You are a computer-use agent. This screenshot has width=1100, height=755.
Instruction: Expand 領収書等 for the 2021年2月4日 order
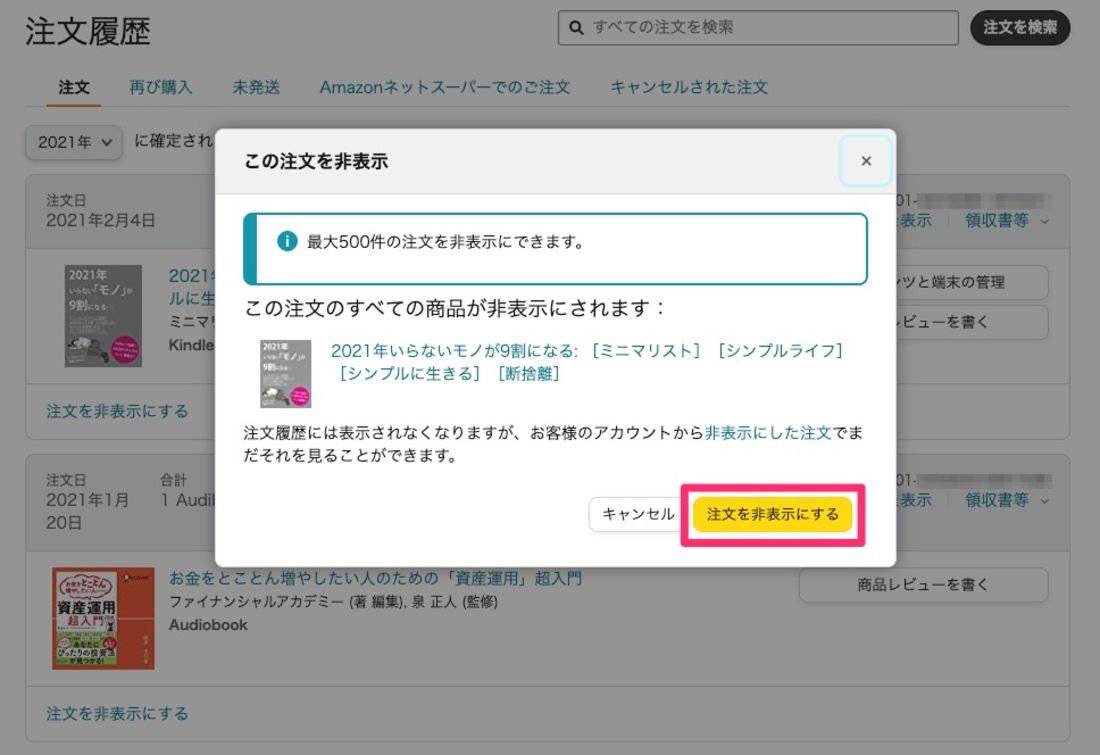pyautogui.click(x=1007, y=220)
